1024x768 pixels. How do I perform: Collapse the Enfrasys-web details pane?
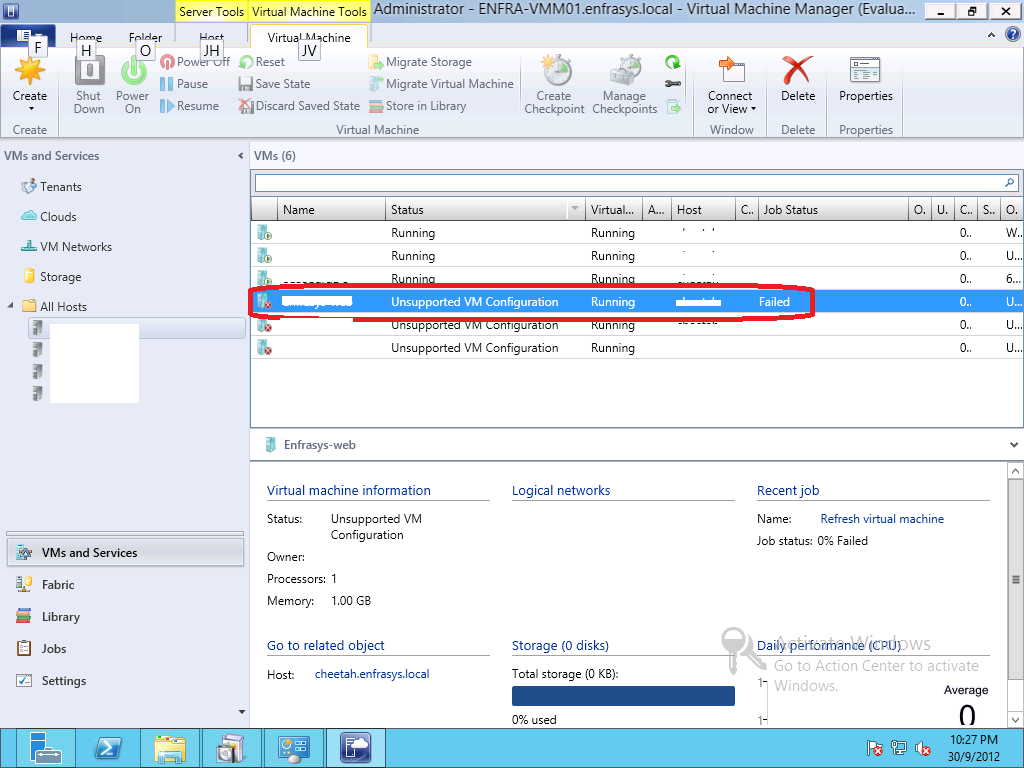[1013, 444]
